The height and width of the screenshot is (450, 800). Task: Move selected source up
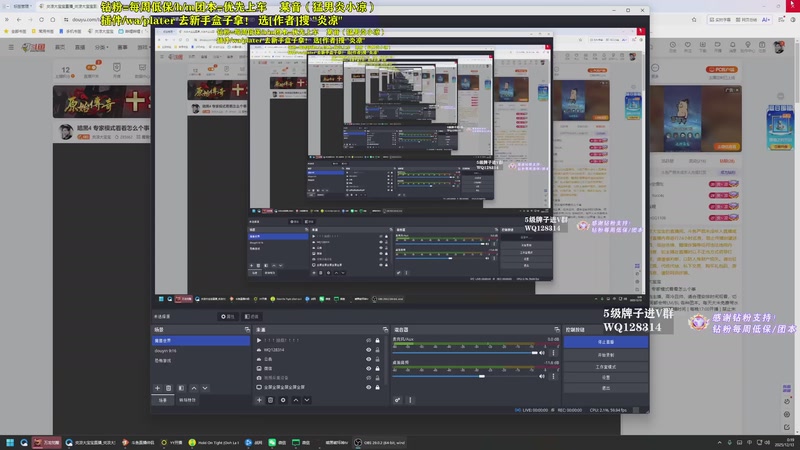pos(296,400)
